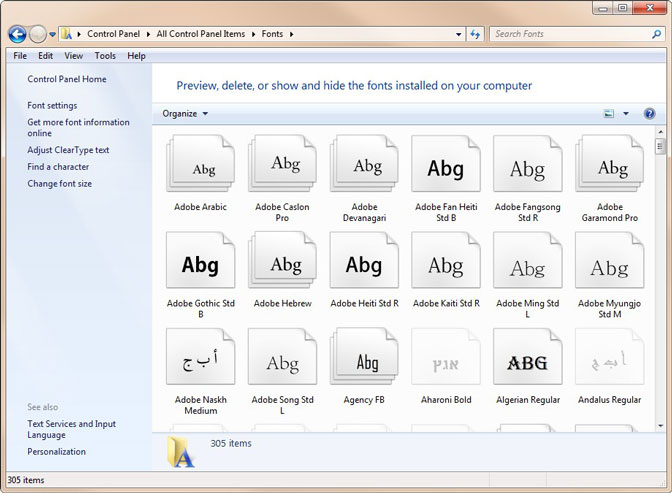672x493 pixels.
Task: Click the disabled Forward navigation button
Action: click(x=38, y=34)
